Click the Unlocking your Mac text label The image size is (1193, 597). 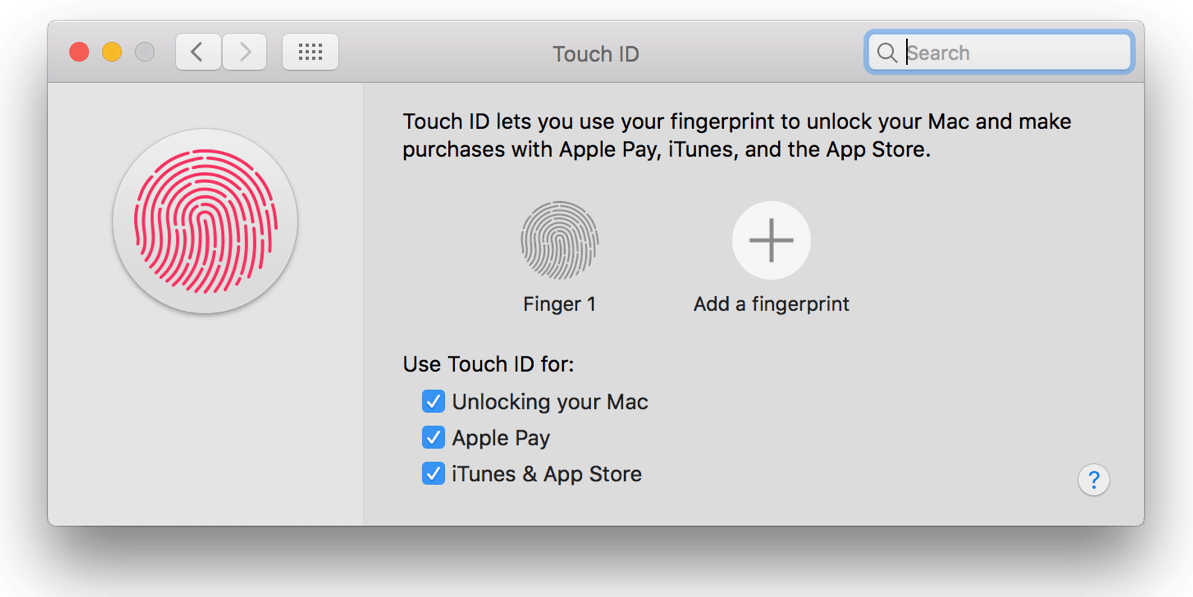click(551, 402)
